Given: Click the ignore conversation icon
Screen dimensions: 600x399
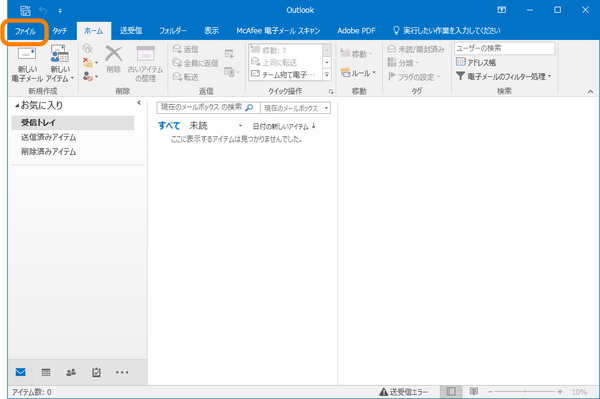Looking at the screenshot, I should click(88, 49).
